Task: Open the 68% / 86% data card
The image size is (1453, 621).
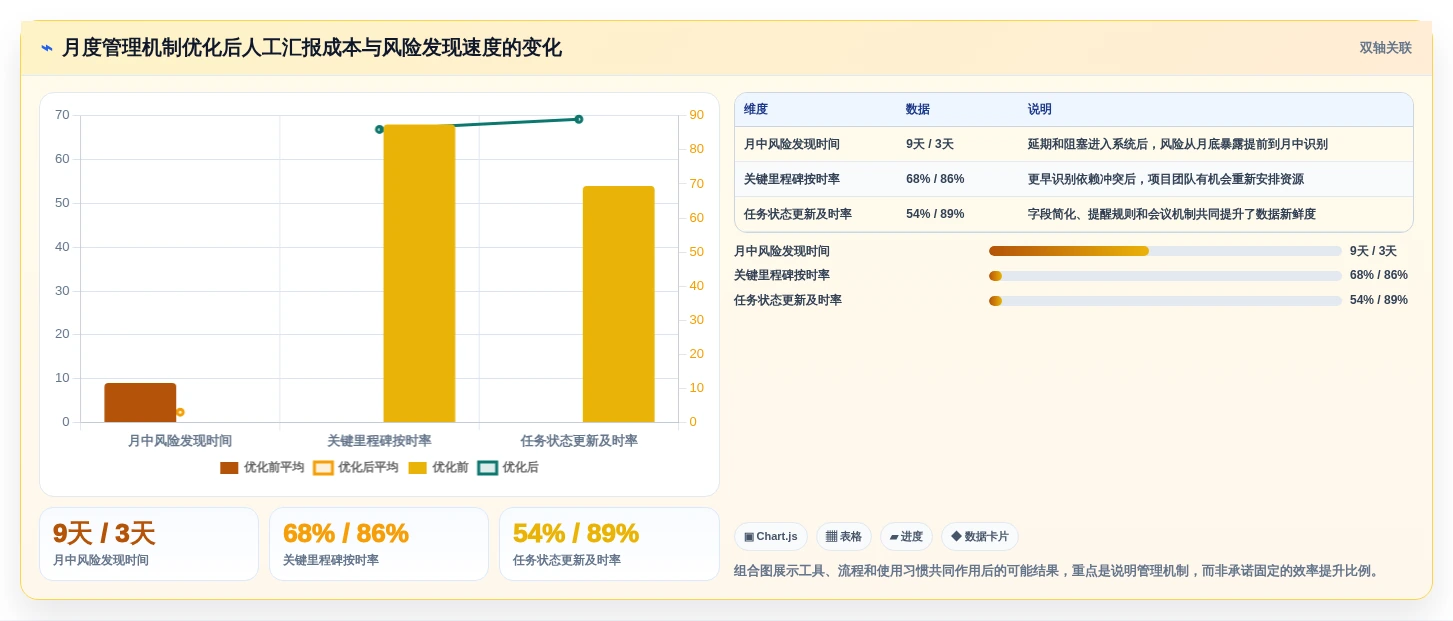Action: pos(379,544)
